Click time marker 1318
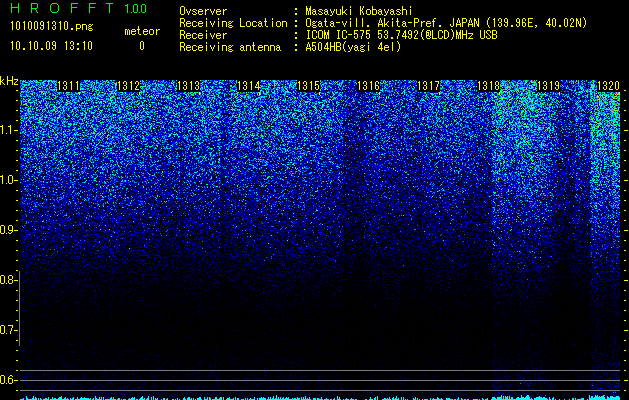 click(489, 86)
